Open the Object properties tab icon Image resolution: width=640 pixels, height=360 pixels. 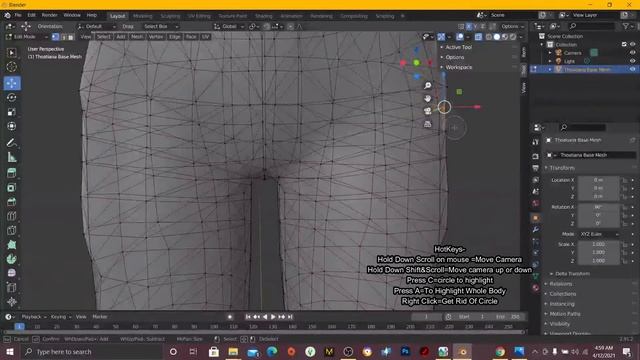pyautogui.click(x=536, y=218)
